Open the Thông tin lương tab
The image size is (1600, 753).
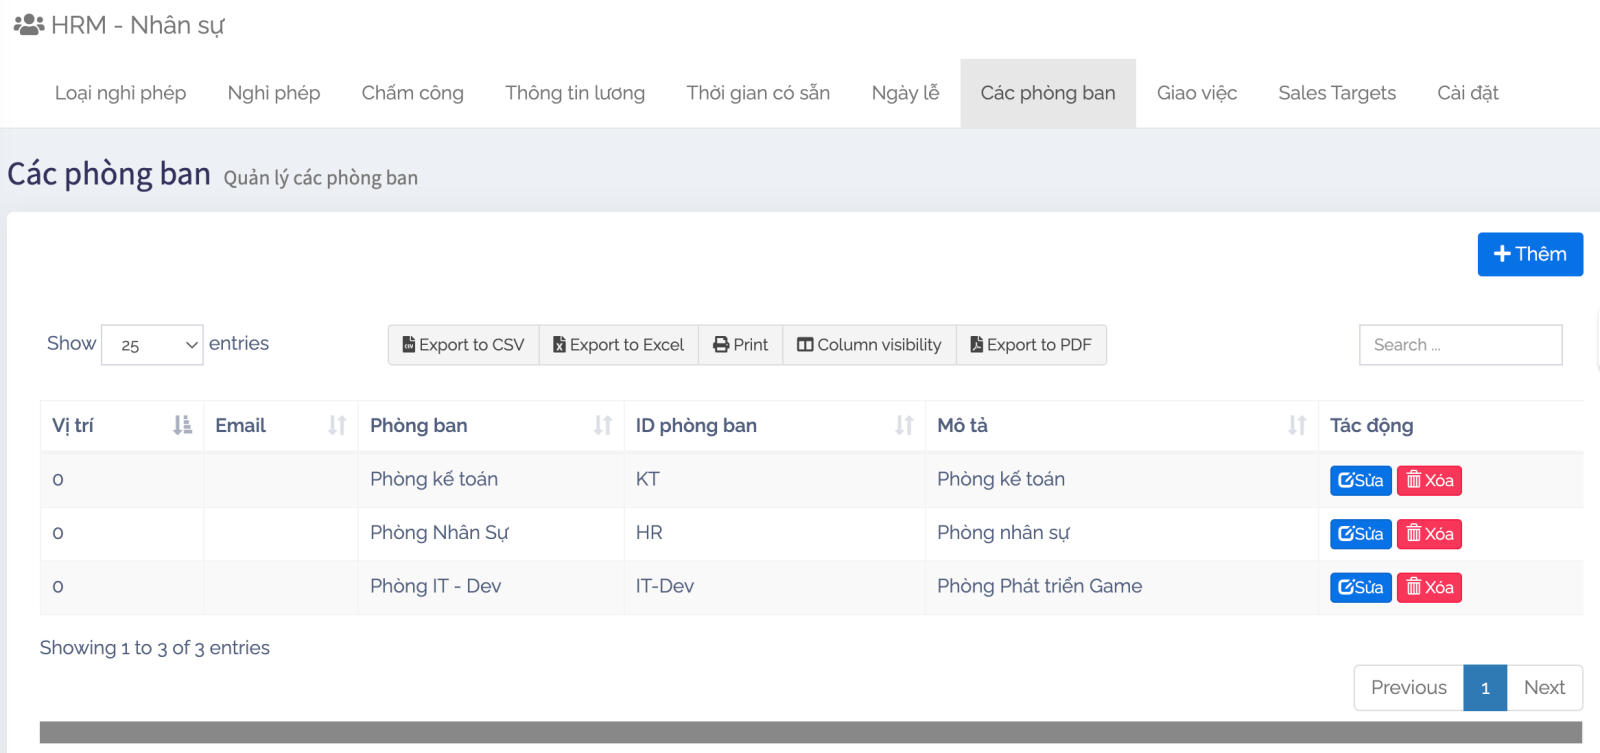click(575, 93)
